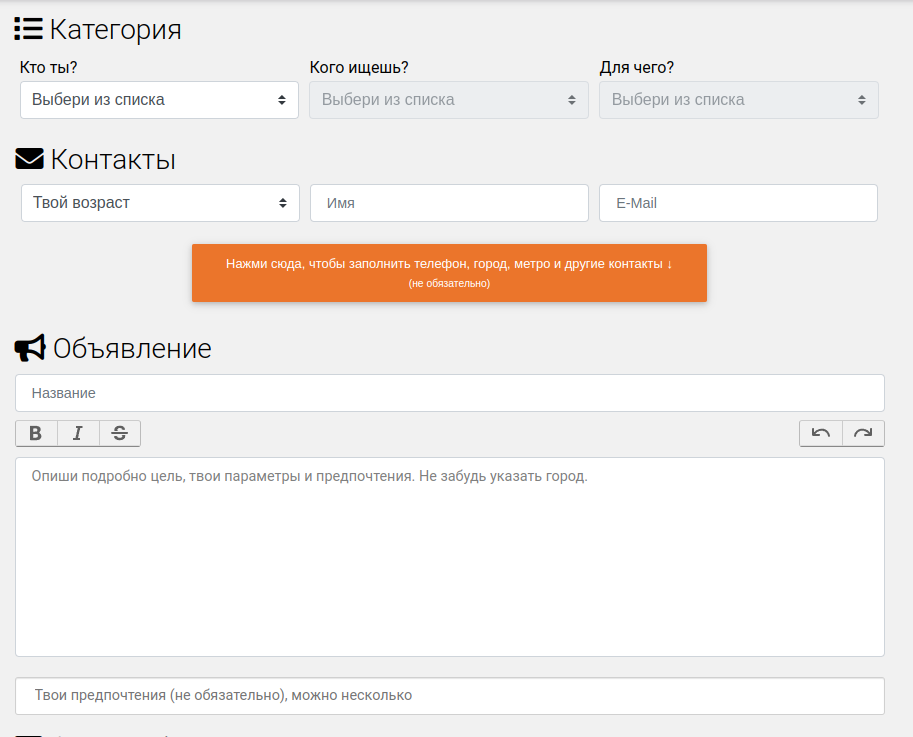This screenshot has width=913, height=737.
Task: Open the 'Для чего?' dropdown
Action: coord(739,100)
